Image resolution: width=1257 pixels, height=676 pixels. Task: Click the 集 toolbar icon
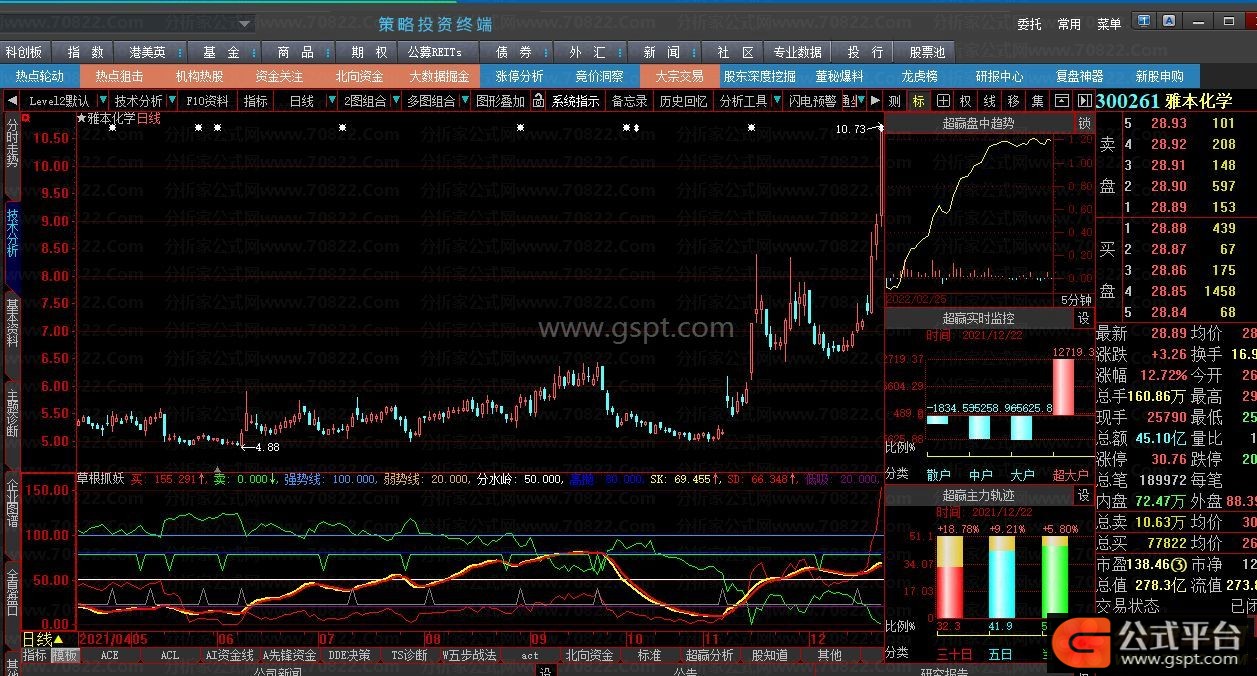coord(1038,101)
